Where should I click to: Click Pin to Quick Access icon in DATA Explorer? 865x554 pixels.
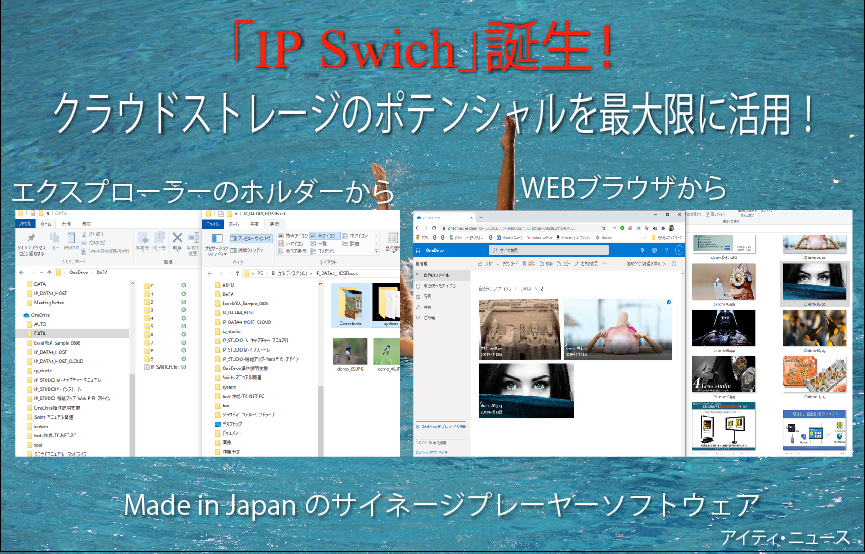(x=31, y=238)
